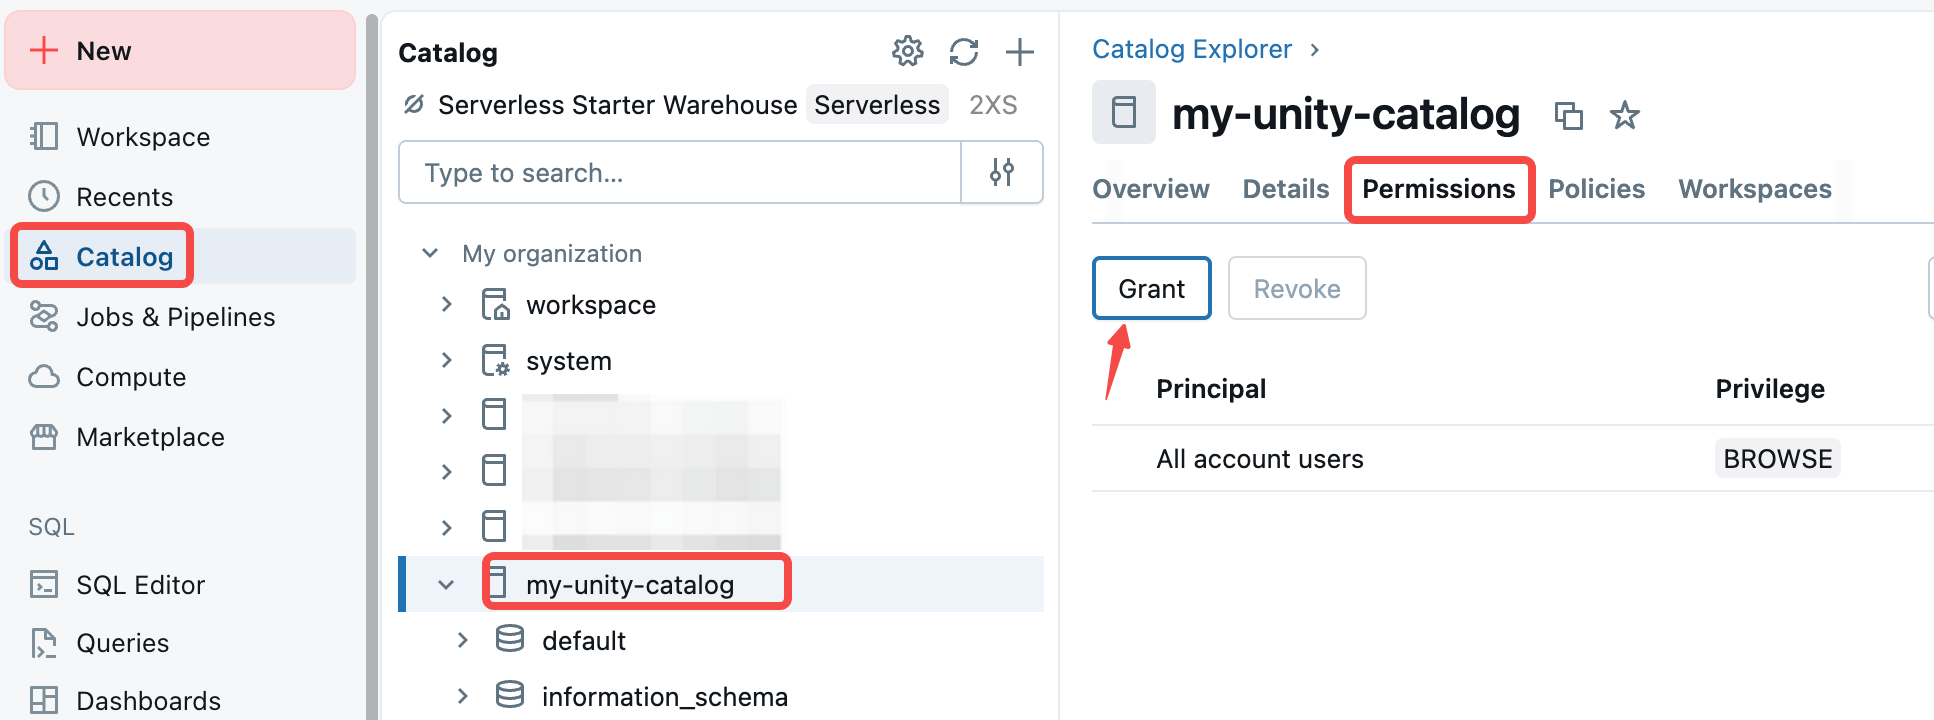The width and height of the screenshot is (1934, 720).
Task: Collapse the my-unity-catalog node
Action: (446, 584)
